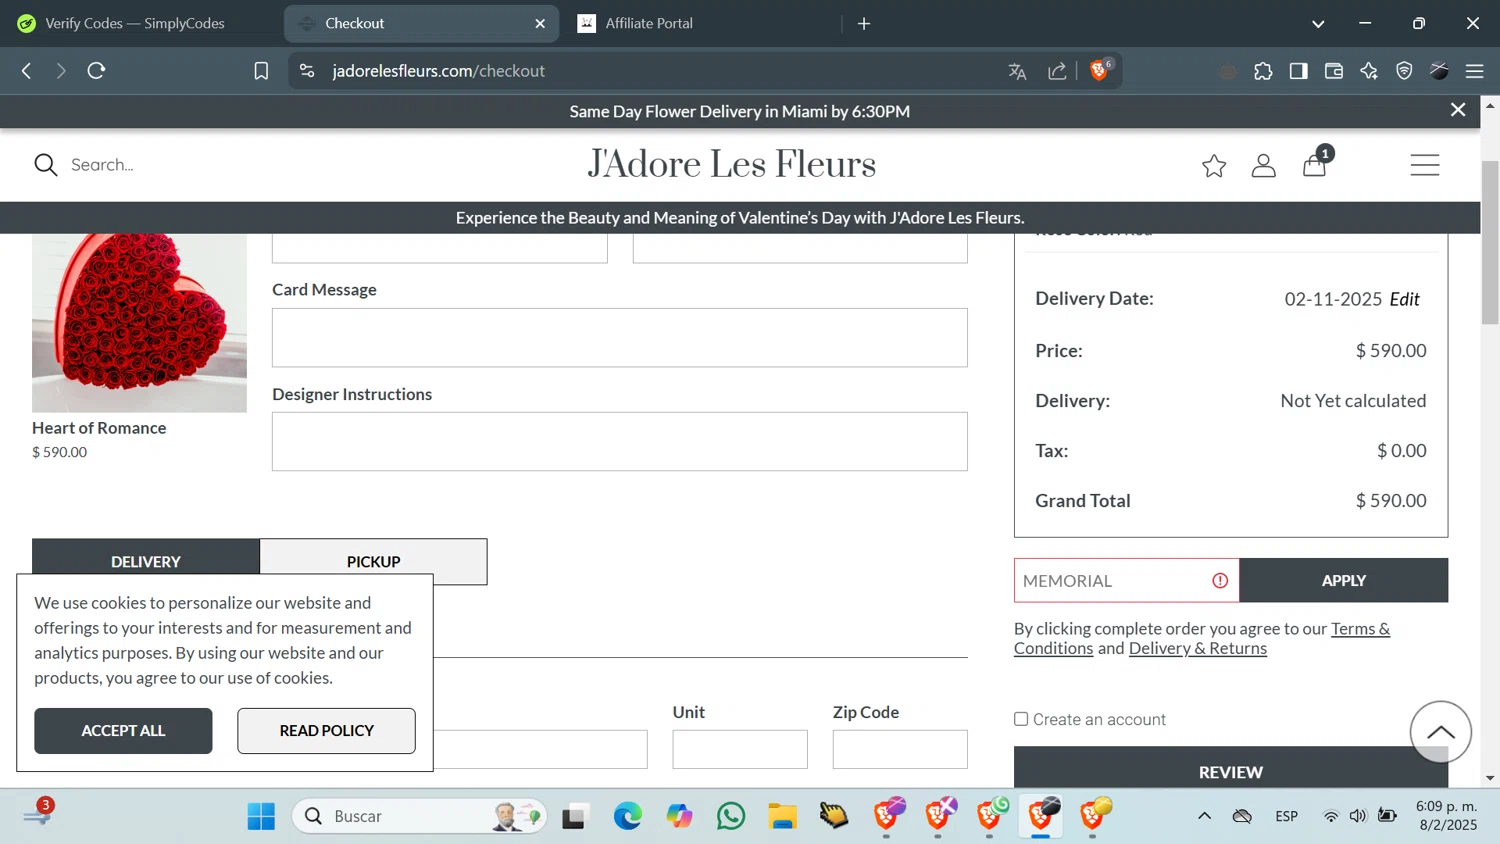Viewport: 1500px width, 844px height.
Task: Click into the Card Message field
Action: coord(620,337)
